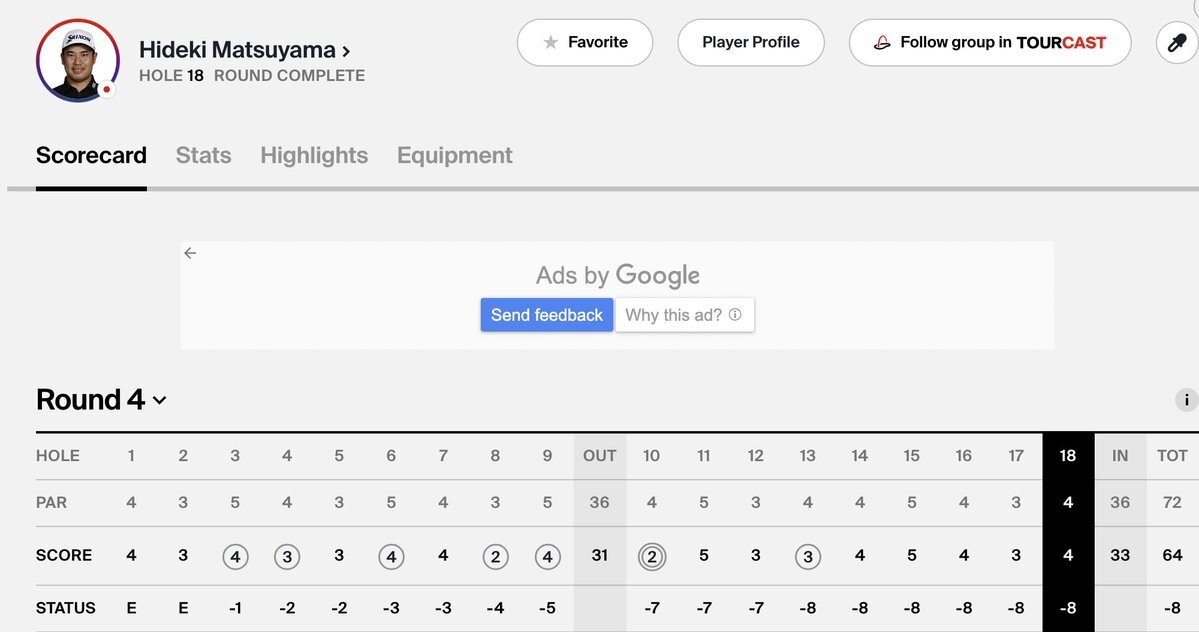Open the Highlights tab

pos(314,156)
